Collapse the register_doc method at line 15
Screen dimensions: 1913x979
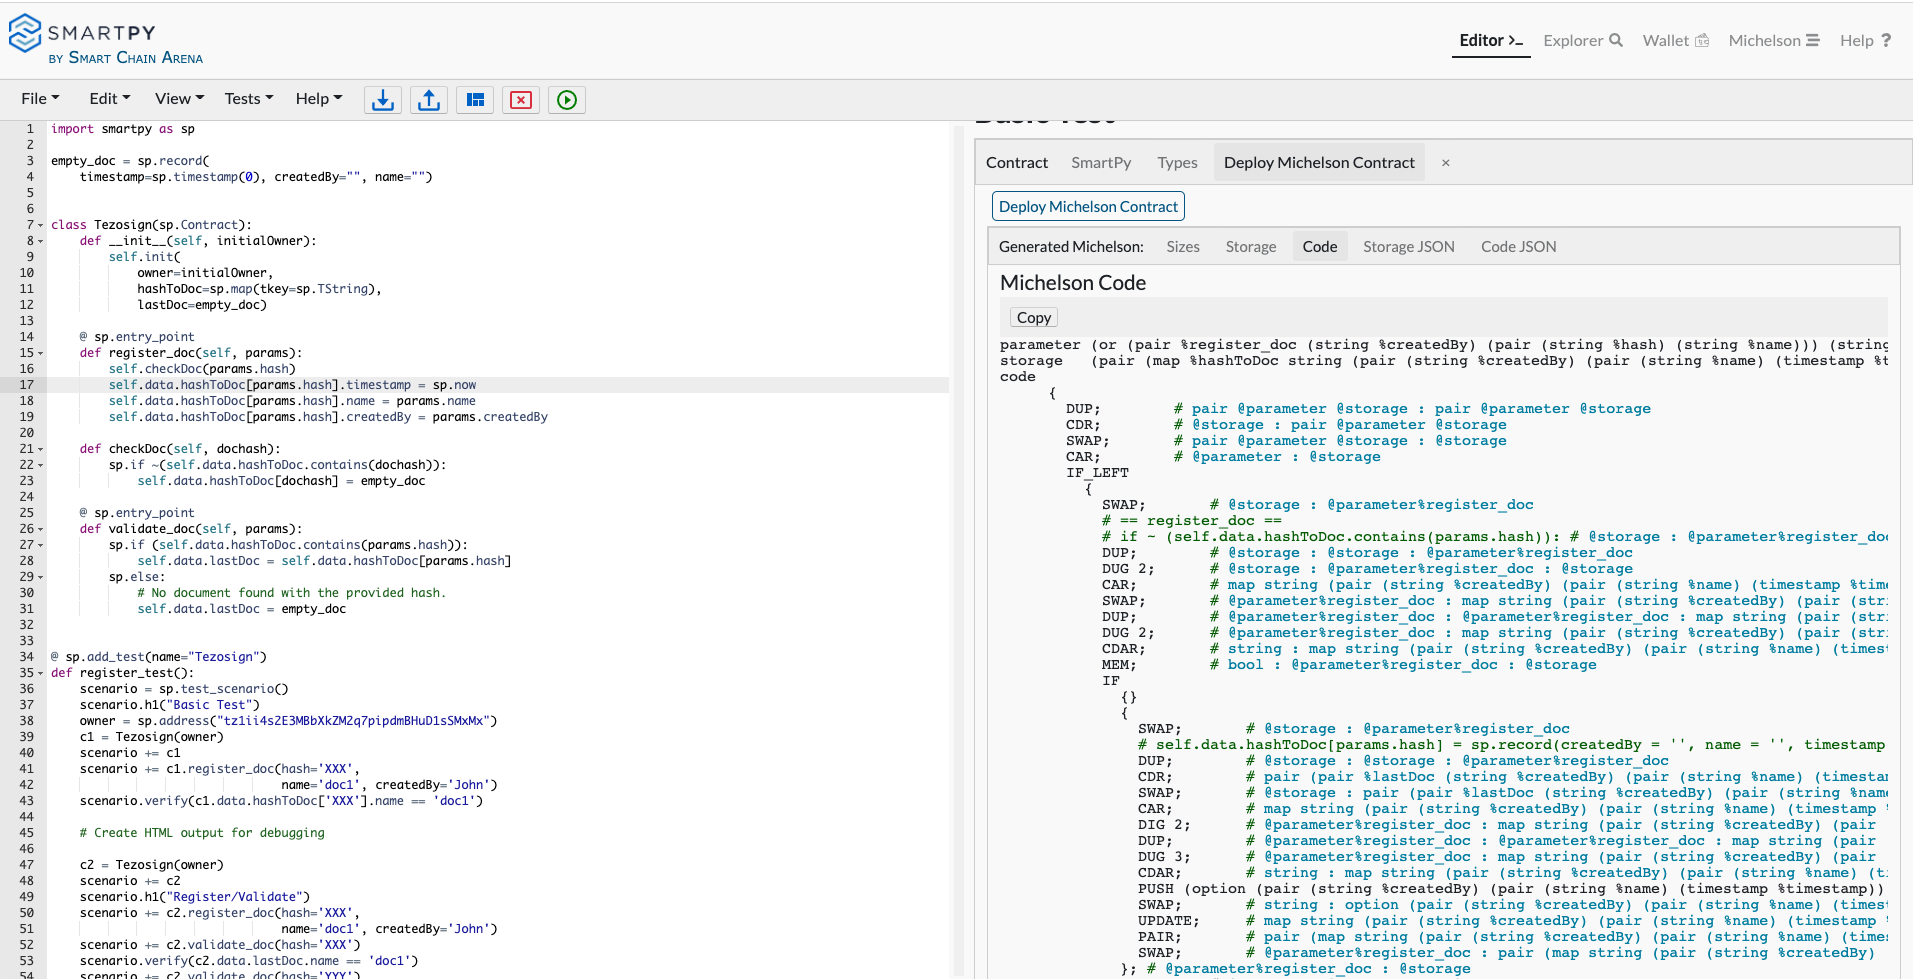tap(41, 354)
